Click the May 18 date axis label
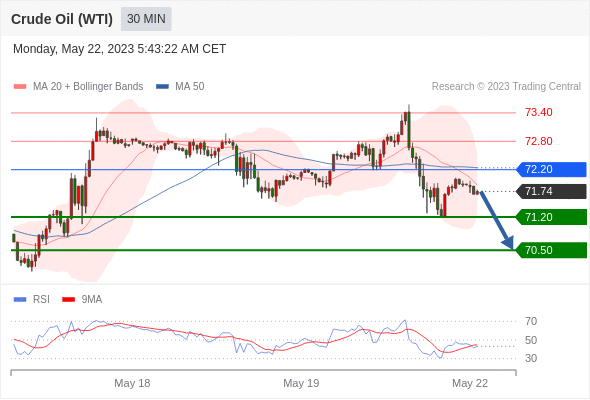 [132, 383]
